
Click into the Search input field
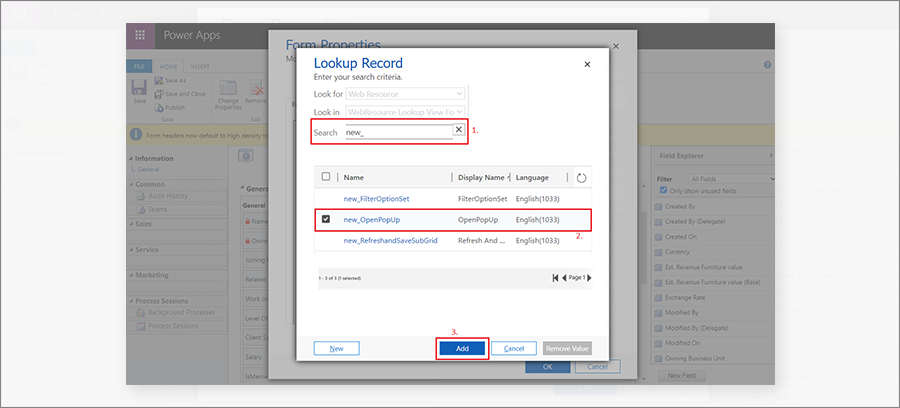[x=399, y=131]
